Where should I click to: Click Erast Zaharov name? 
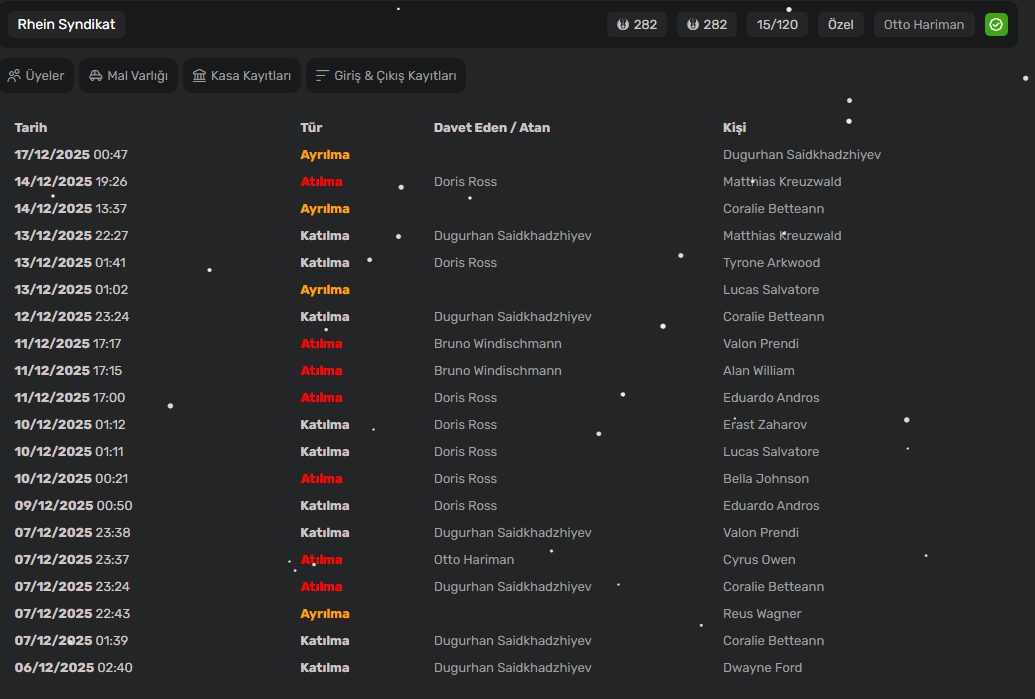[x=765, y=425]
